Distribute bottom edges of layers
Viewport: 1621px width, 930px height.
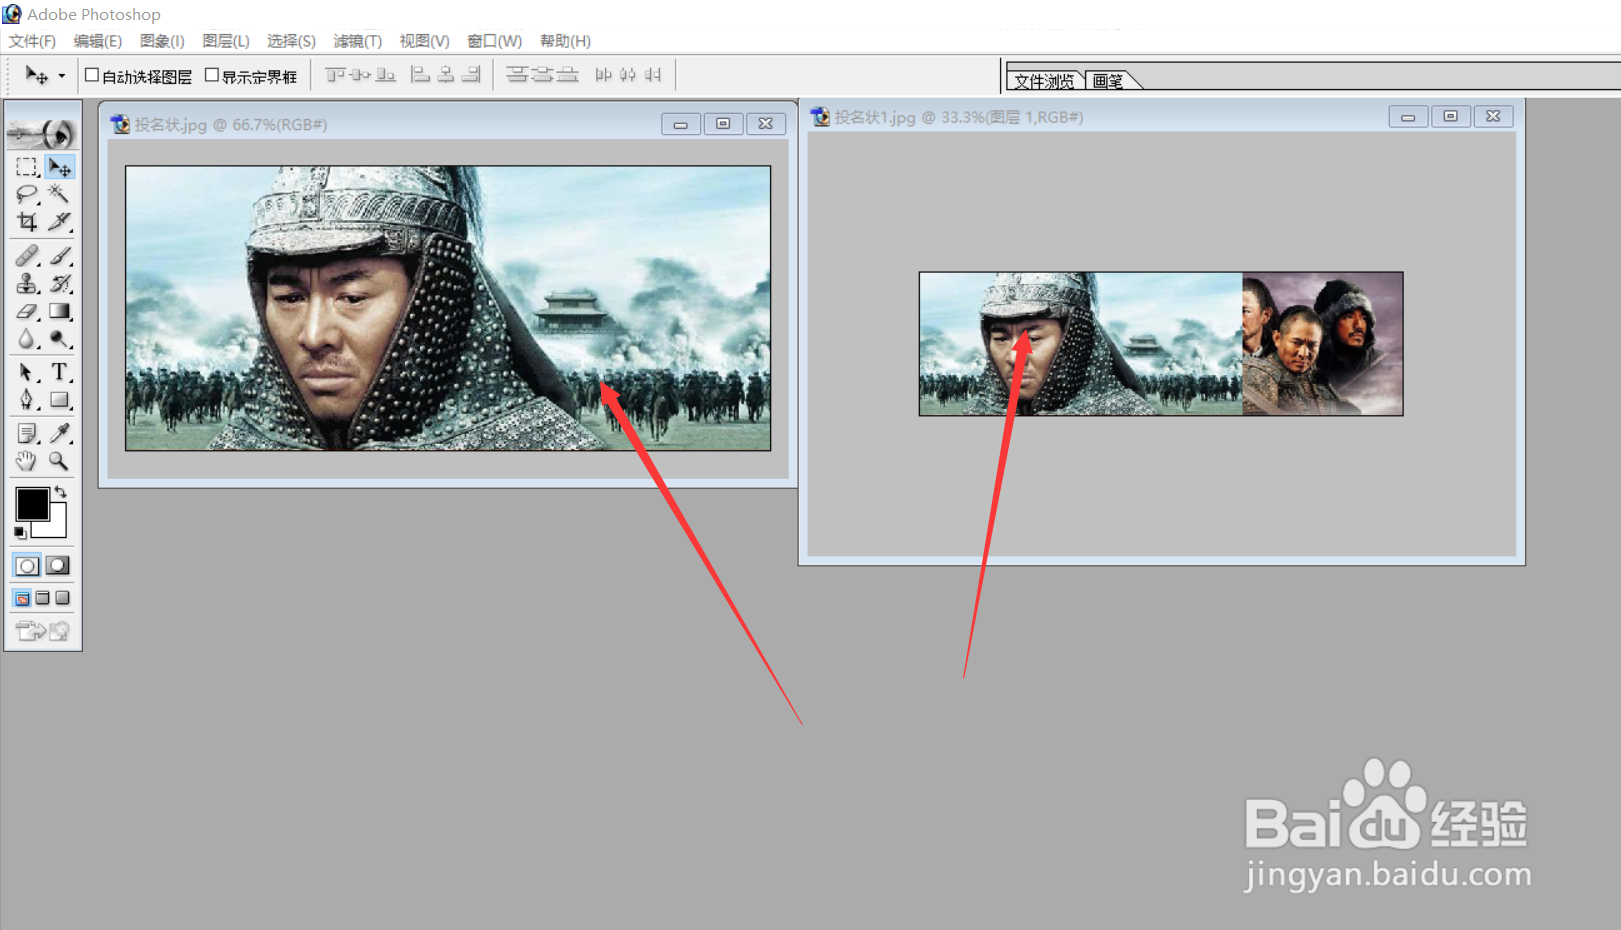click(x=567, y=75)
